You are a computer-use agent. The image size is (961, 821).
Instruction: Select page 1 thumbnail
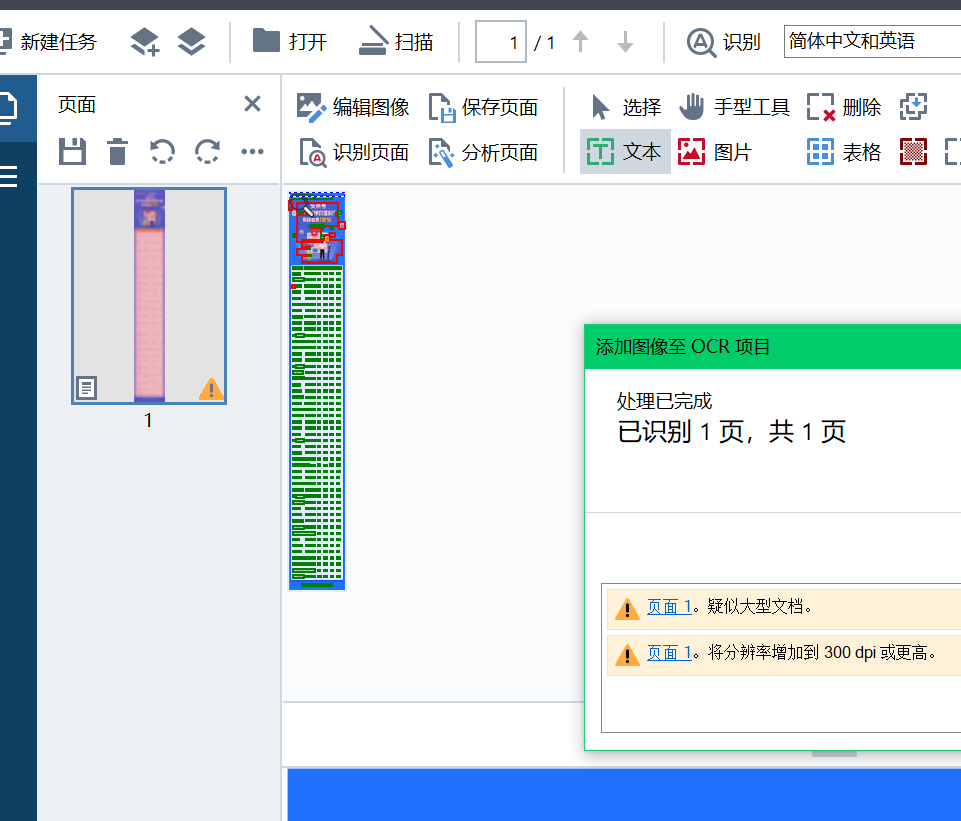(149, 296)
